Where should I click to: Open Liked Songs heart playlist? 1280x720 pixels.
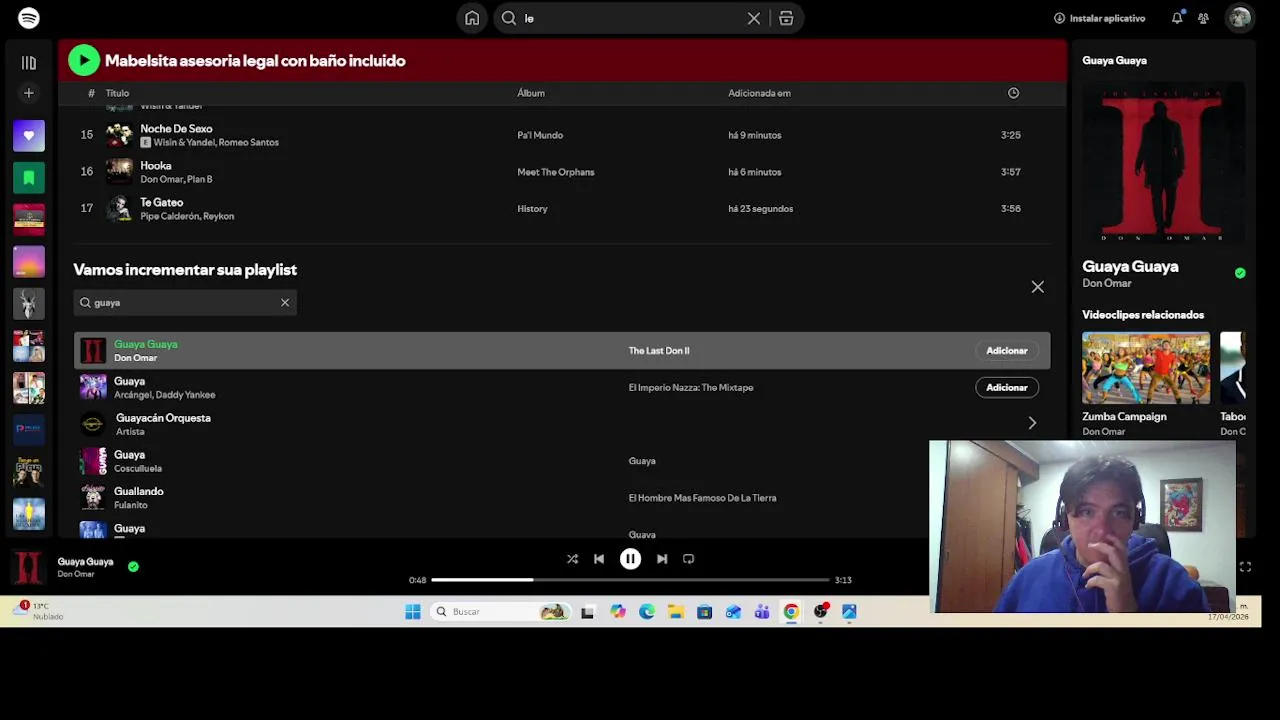(x=29, y=136)
